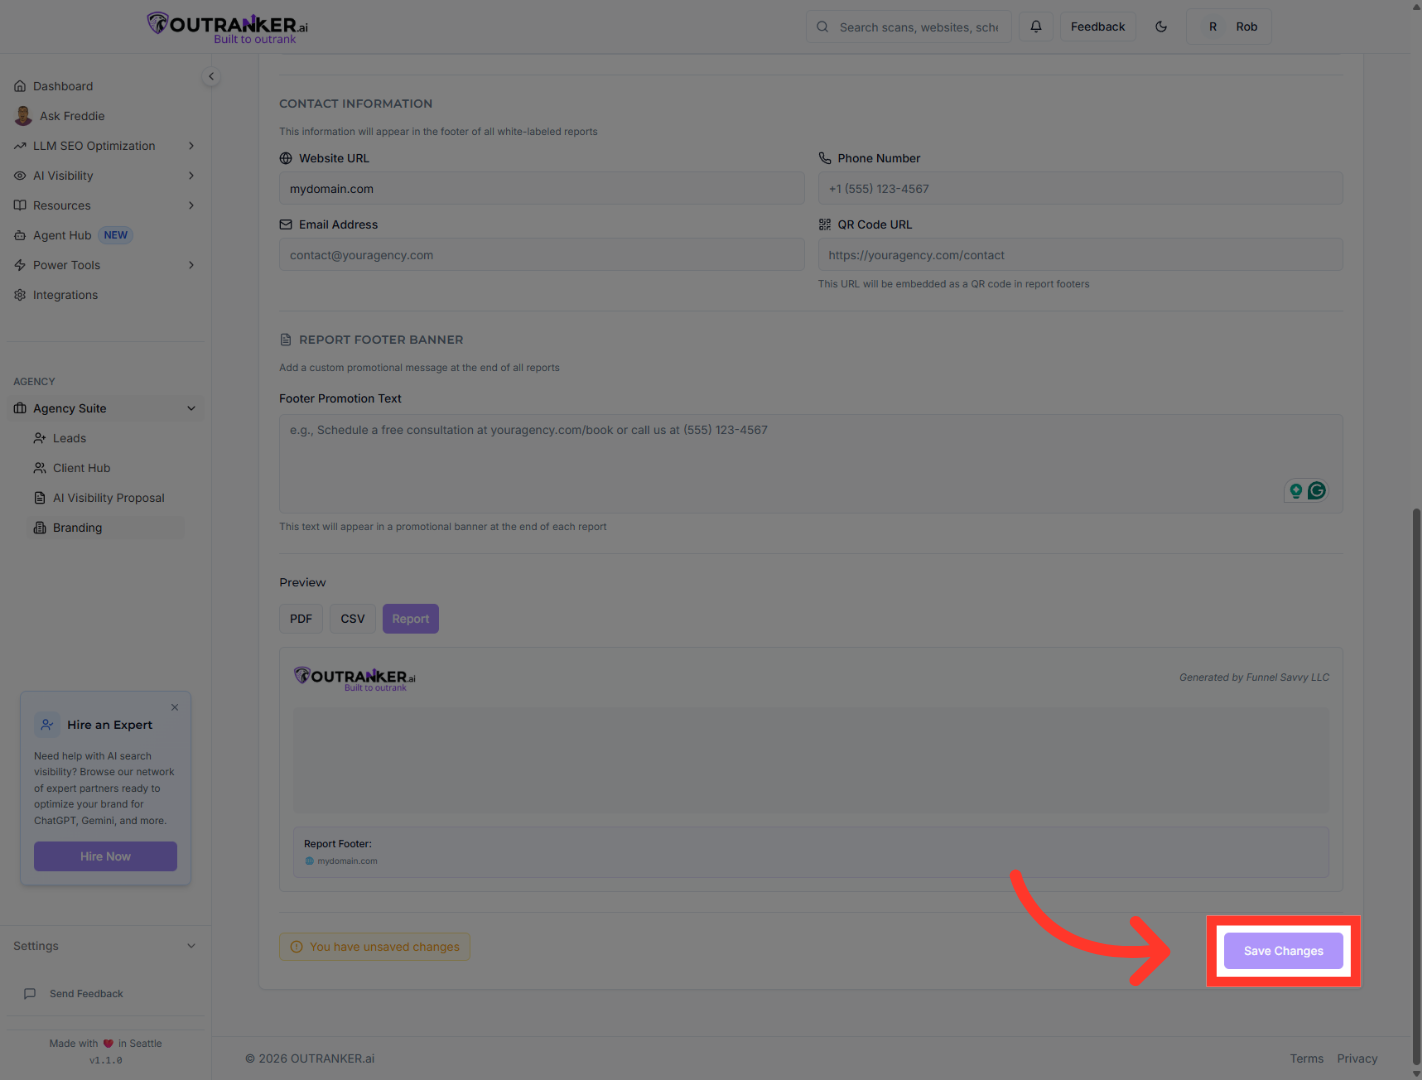Toggle dark mode with the moon icon
The height and width of the screenshot is (1080, 1422).
coord(1161,26)
